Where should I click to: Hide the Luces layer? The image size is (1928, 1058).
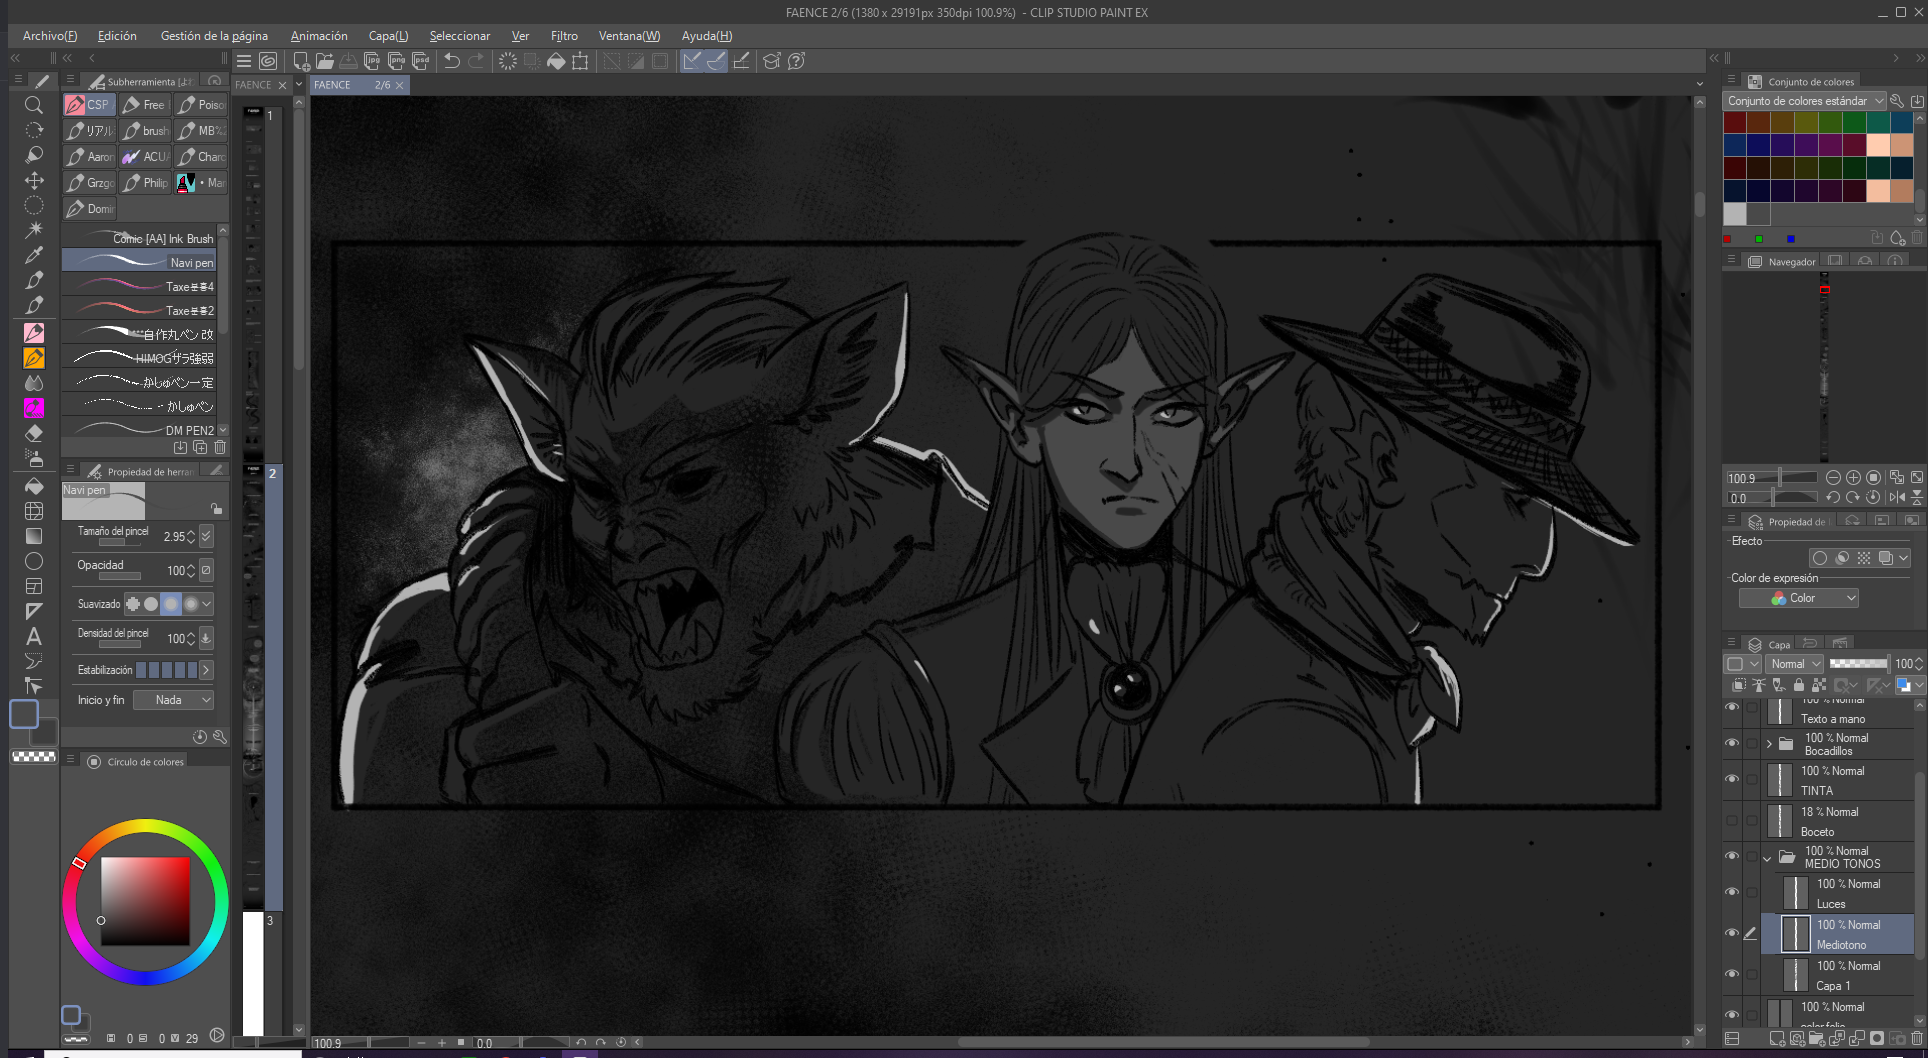(x=1732, y=892)
